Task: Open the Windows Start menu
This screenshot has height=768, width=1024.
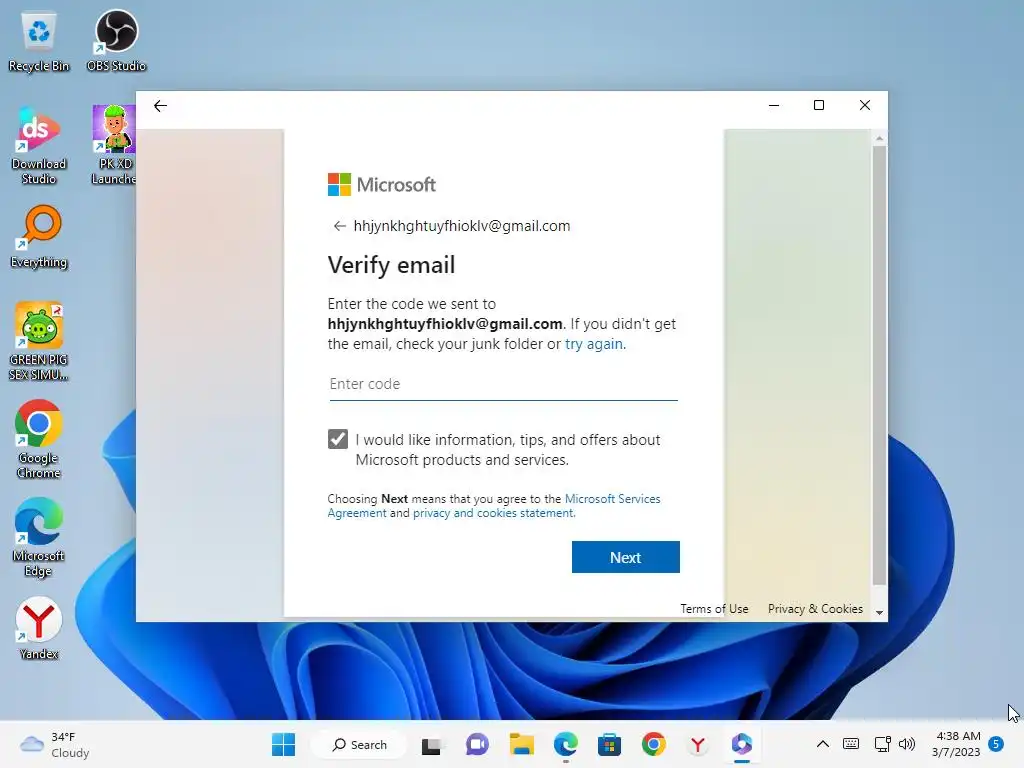Action: (x=283, y=744)
